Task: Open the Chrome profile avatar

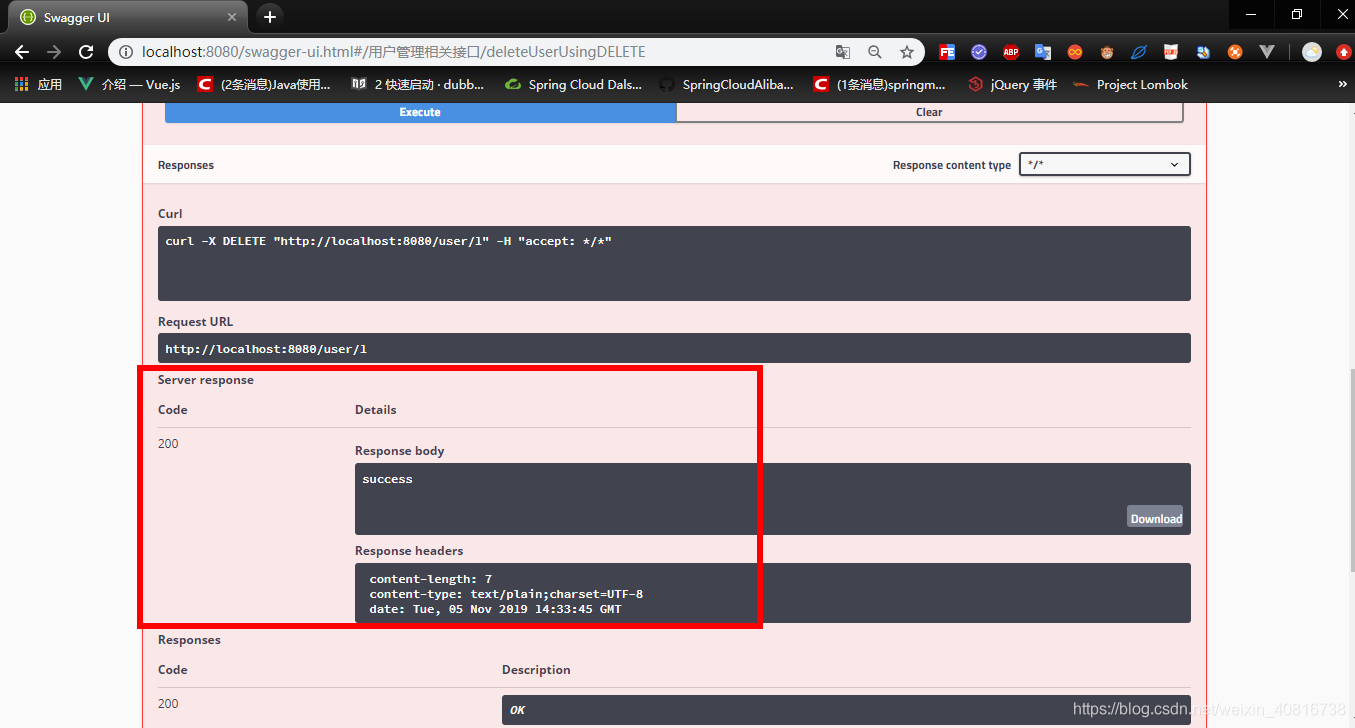Action: (x=1312, y=52)
